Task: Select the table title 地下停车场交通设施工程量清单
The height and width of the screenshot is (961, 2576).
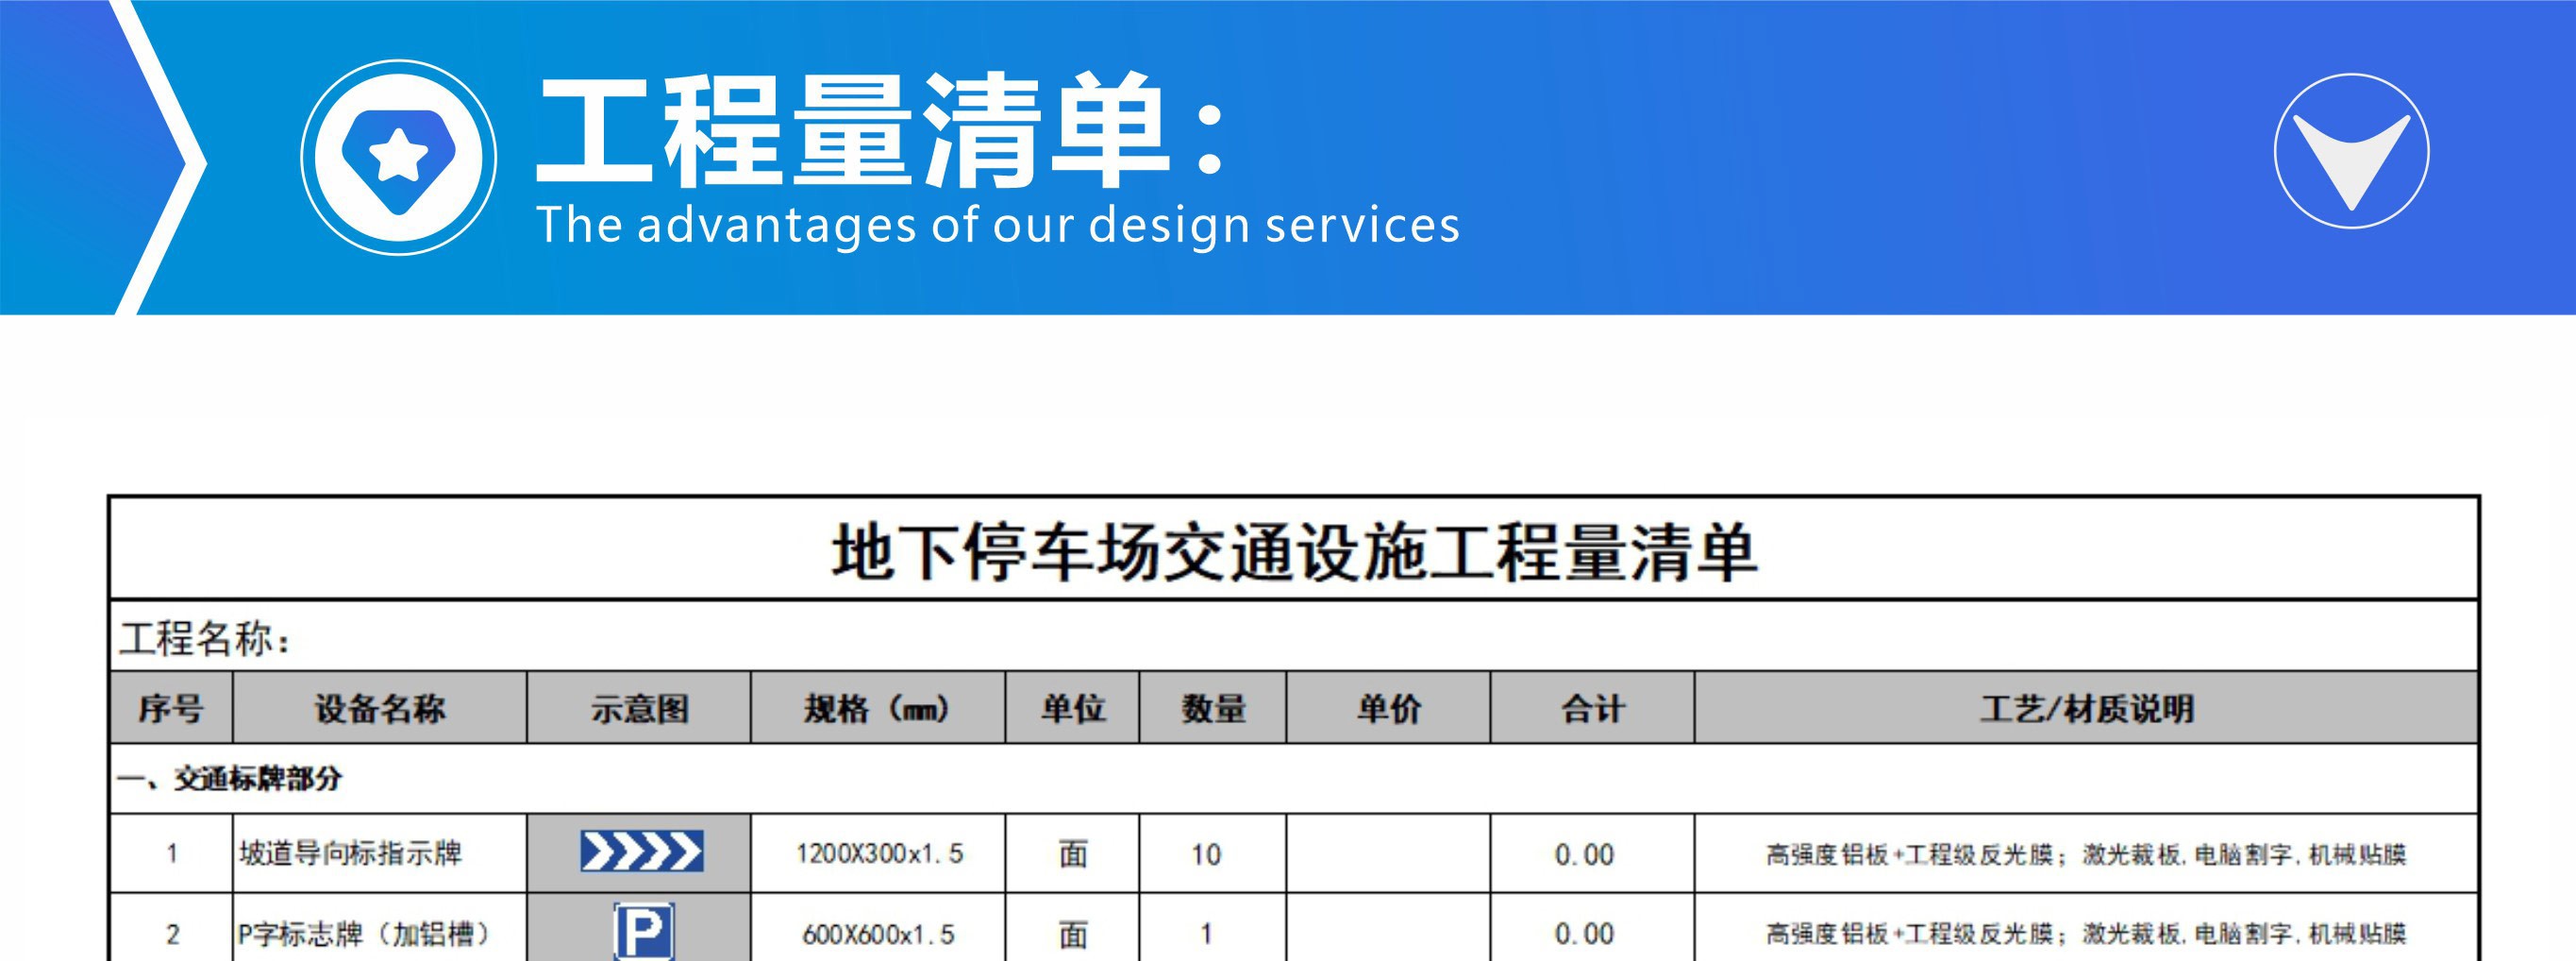Action: click(1293, 552)
